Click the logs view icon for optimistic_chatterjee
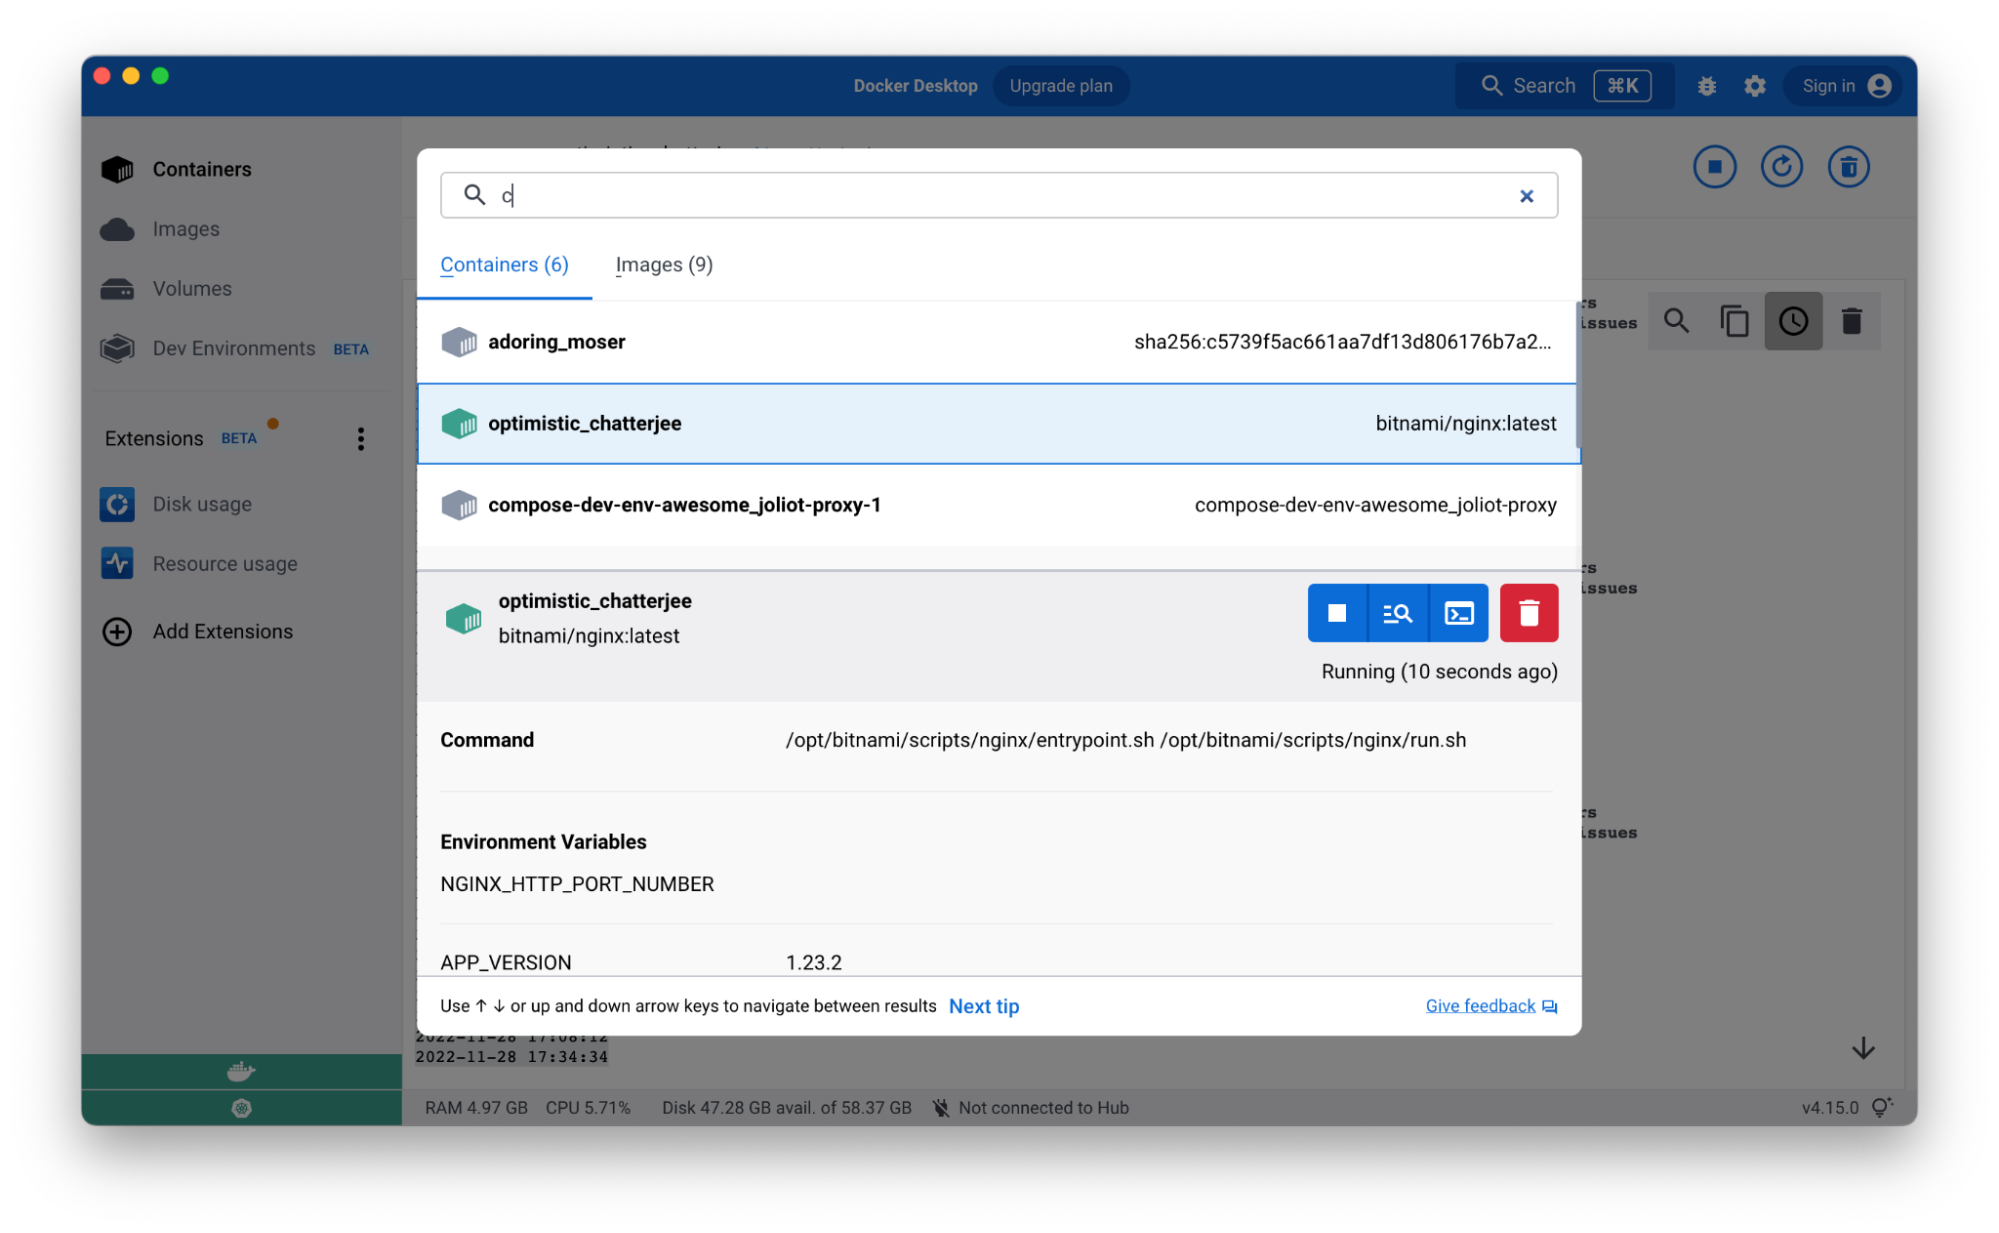Image resolution: width=1999 pixels, height=1233 pixels. coord(1396,612)
